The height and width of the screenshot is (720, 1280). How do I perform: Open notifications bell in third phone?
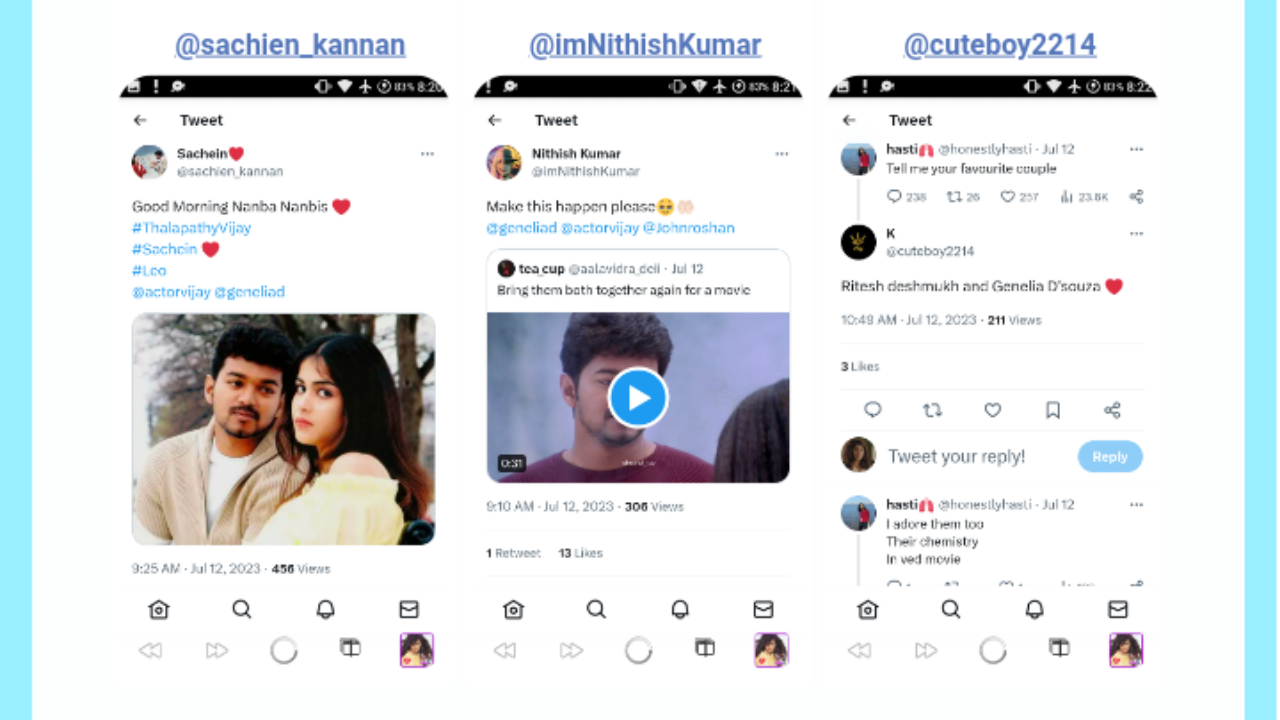tap(1035, 609)
